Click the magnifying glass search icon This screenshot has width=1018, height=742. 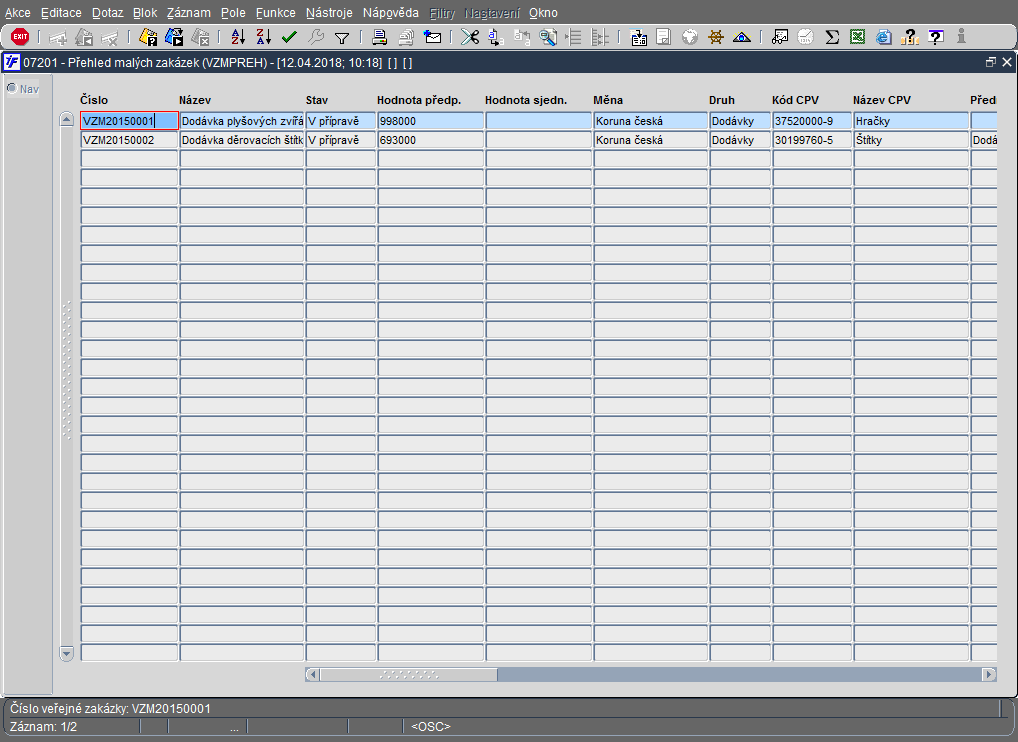click(548, 37)
